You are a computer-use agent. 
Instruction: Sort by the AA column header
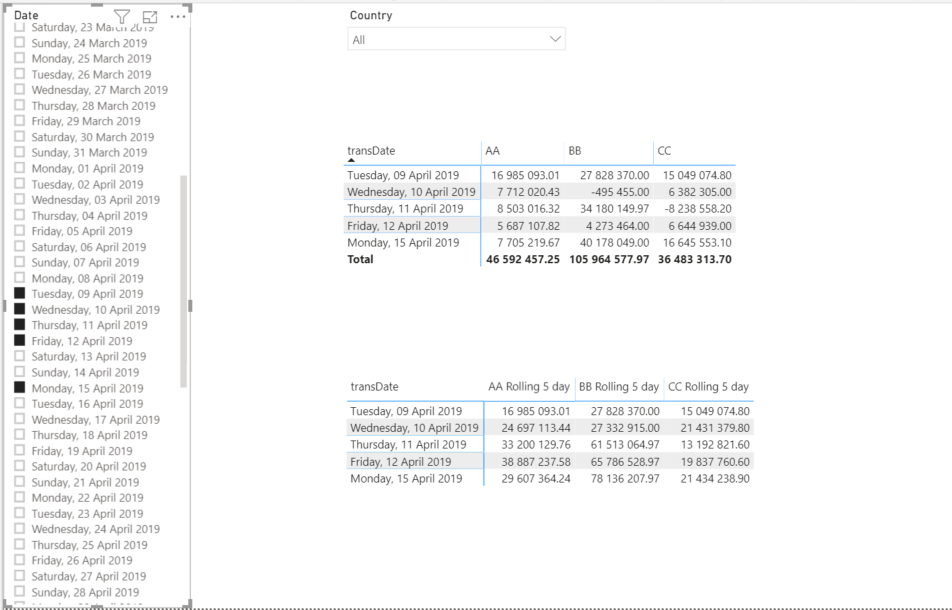click(x=492, y=151)
